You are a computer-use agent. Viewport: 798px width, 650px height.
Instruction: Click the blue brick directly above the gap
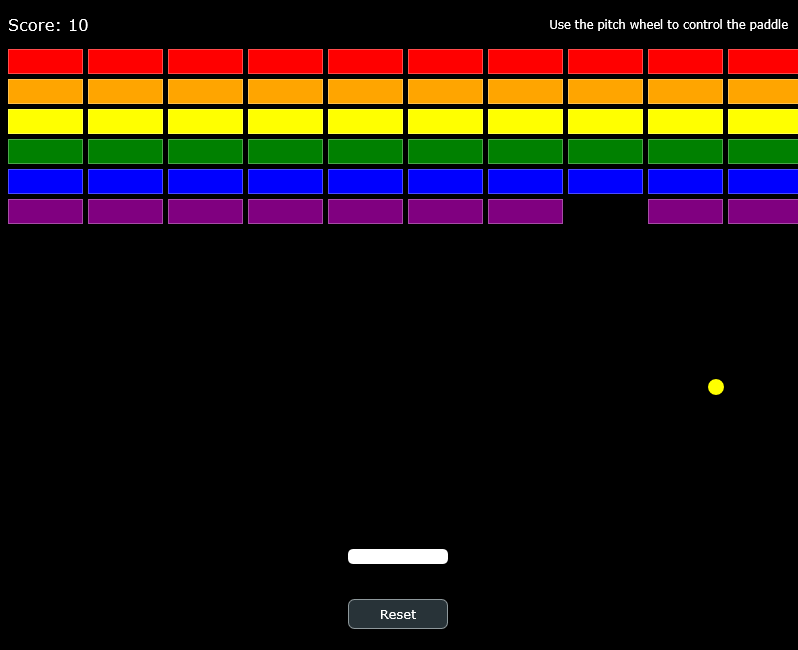point(605,181)
